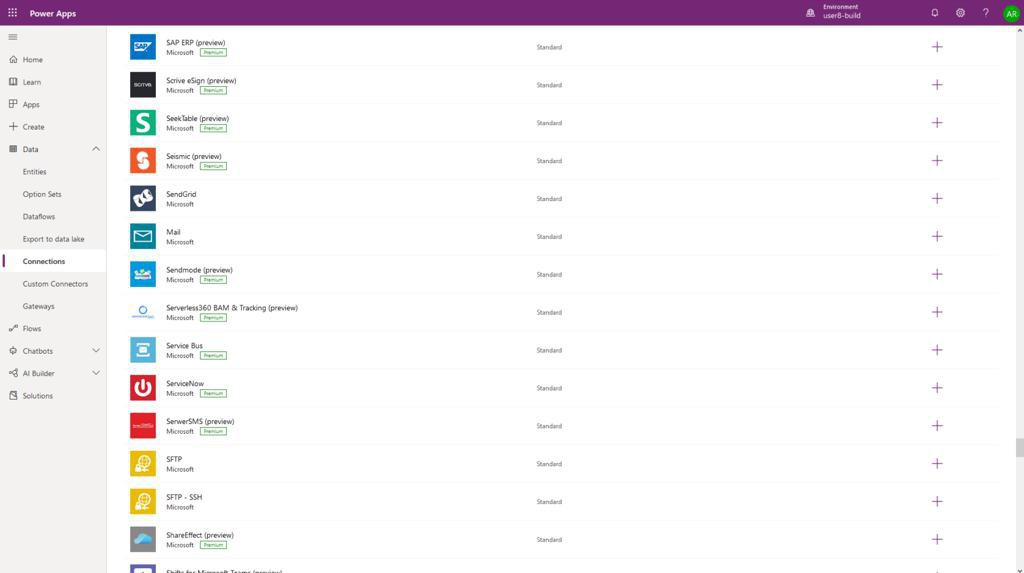Go to Home in sidebar
Image resolution: width=1024 pixels, height=573 pixels.
[x=53, y=59]
